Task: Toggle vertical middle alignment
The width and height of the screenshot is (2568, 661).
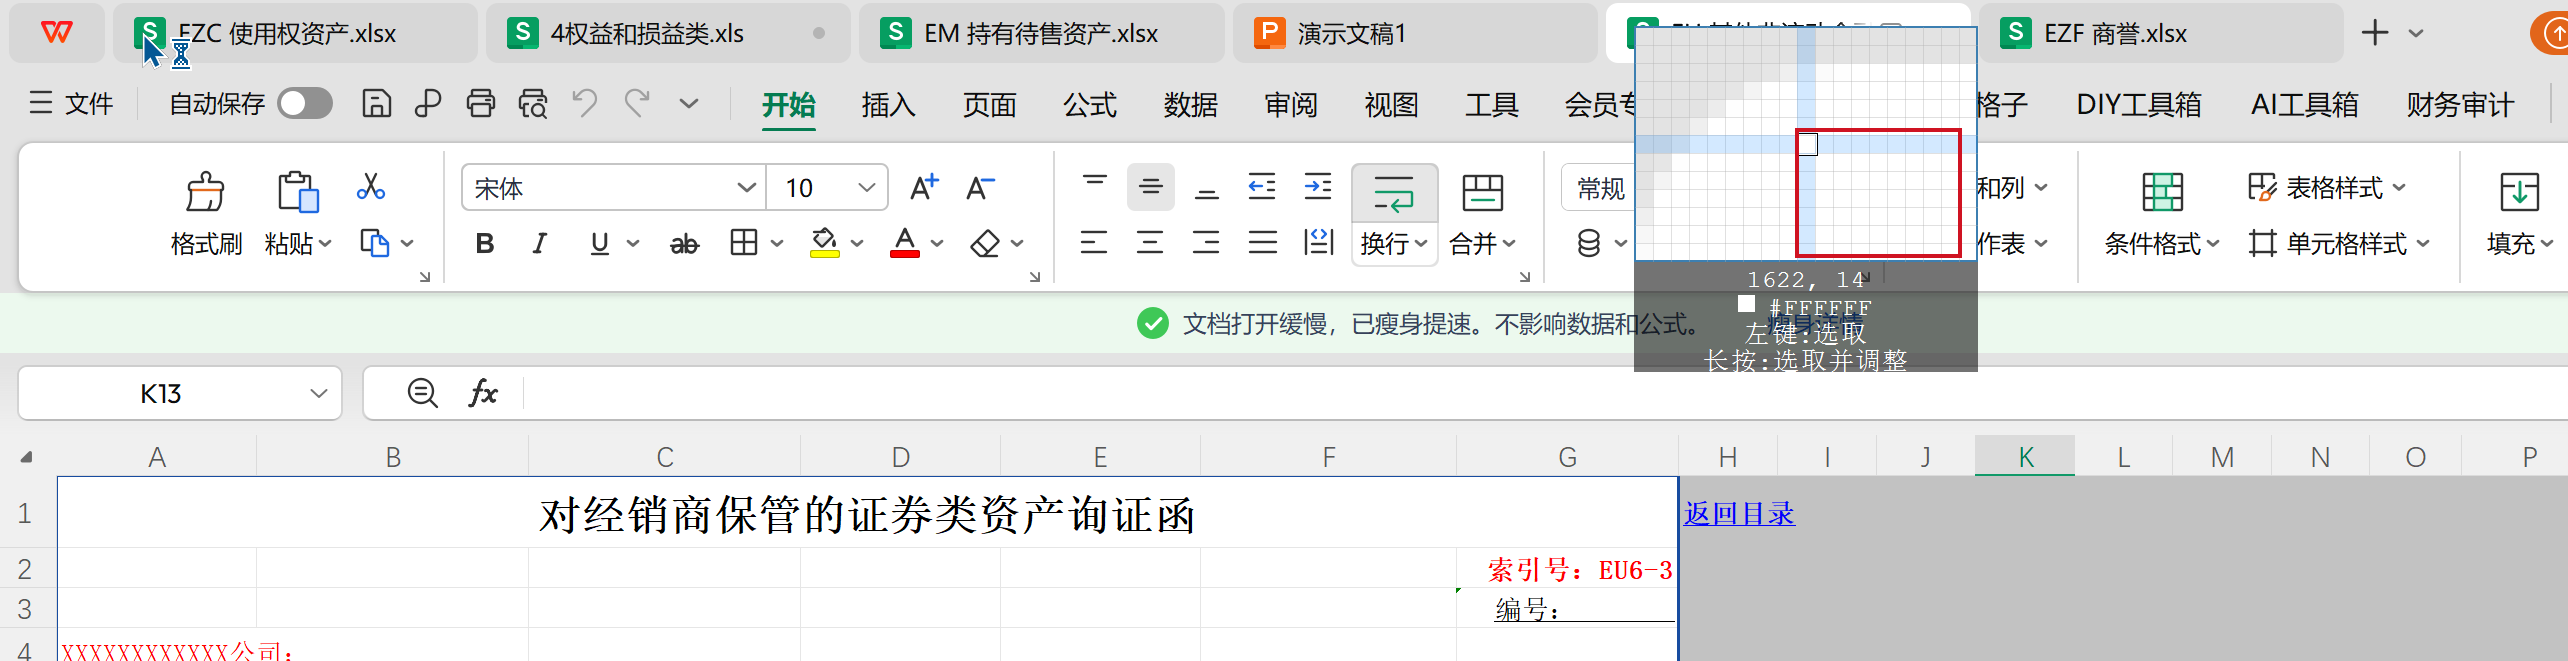Action: (1151, 187)
